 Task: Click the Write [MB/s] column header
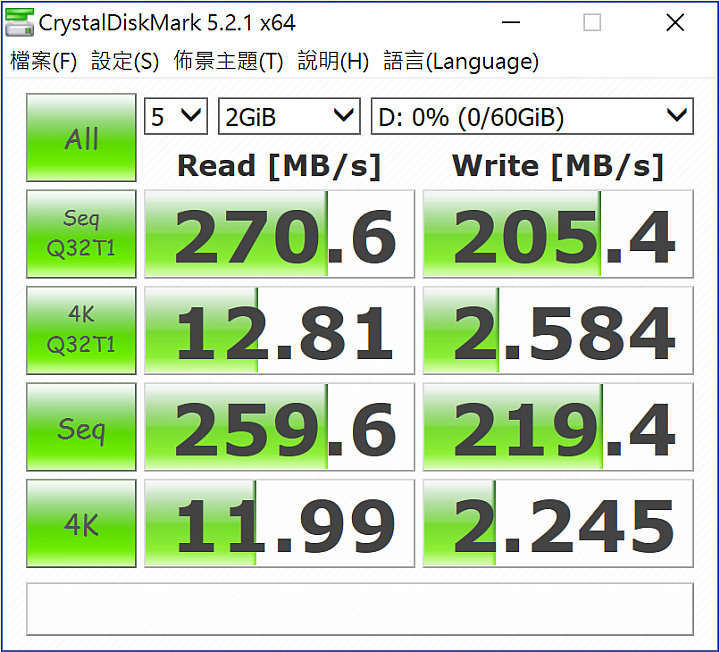(x=558, y=165)
